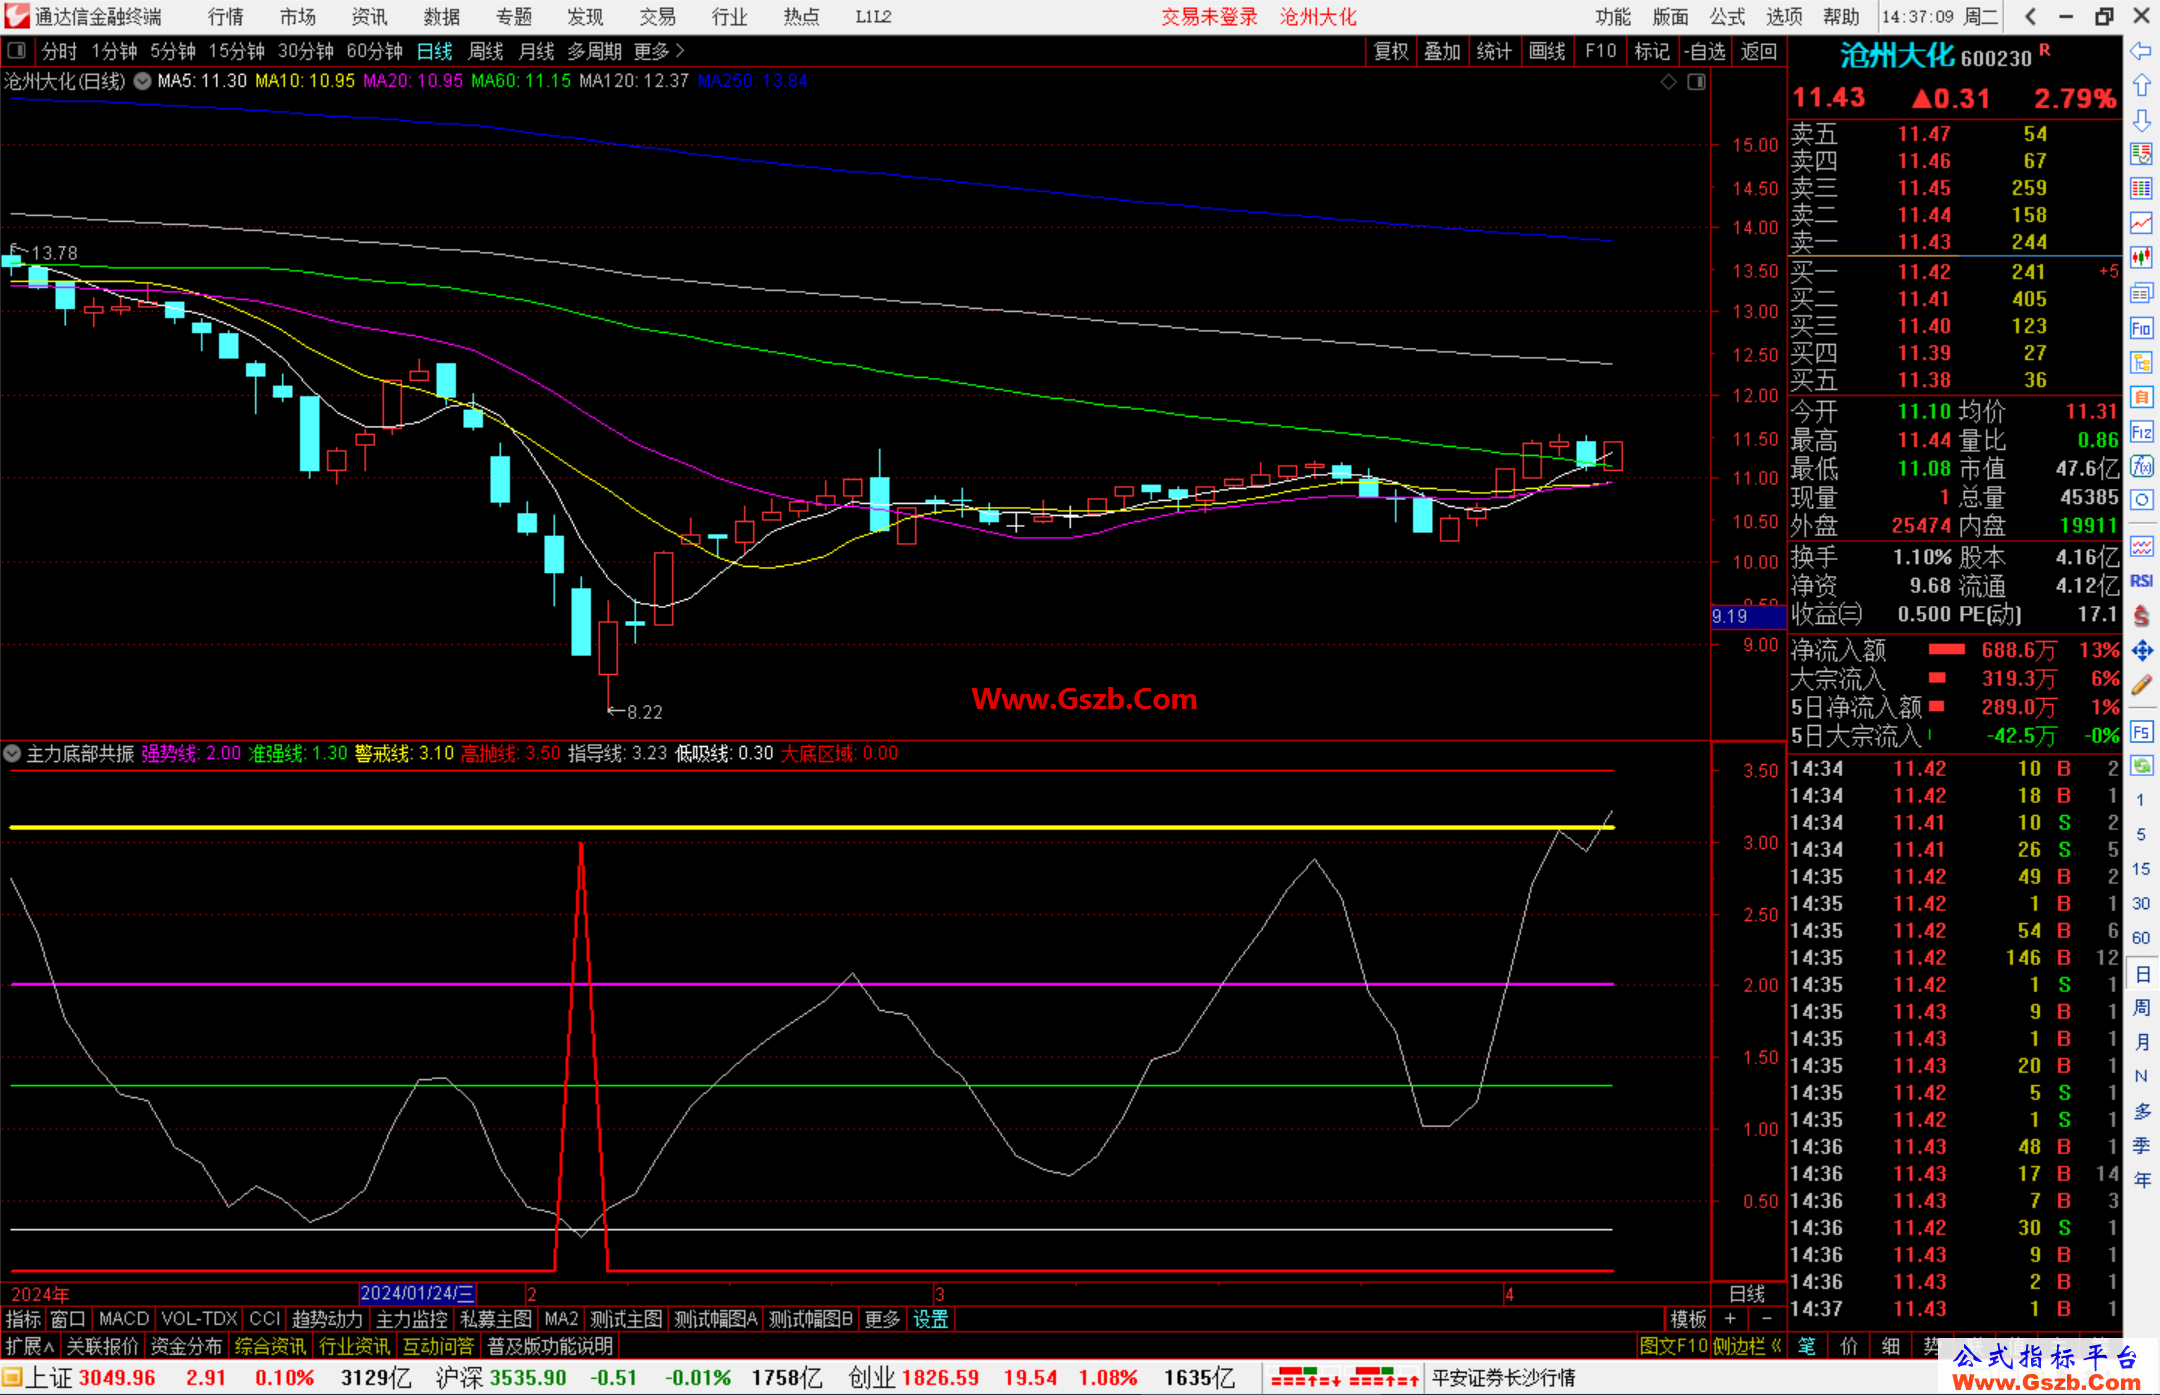Image resolution: width=2160 pixels, height=1395 pixels.
Task: Switch sidebar period to 30 minutes
Action: tap(2140, 903)
